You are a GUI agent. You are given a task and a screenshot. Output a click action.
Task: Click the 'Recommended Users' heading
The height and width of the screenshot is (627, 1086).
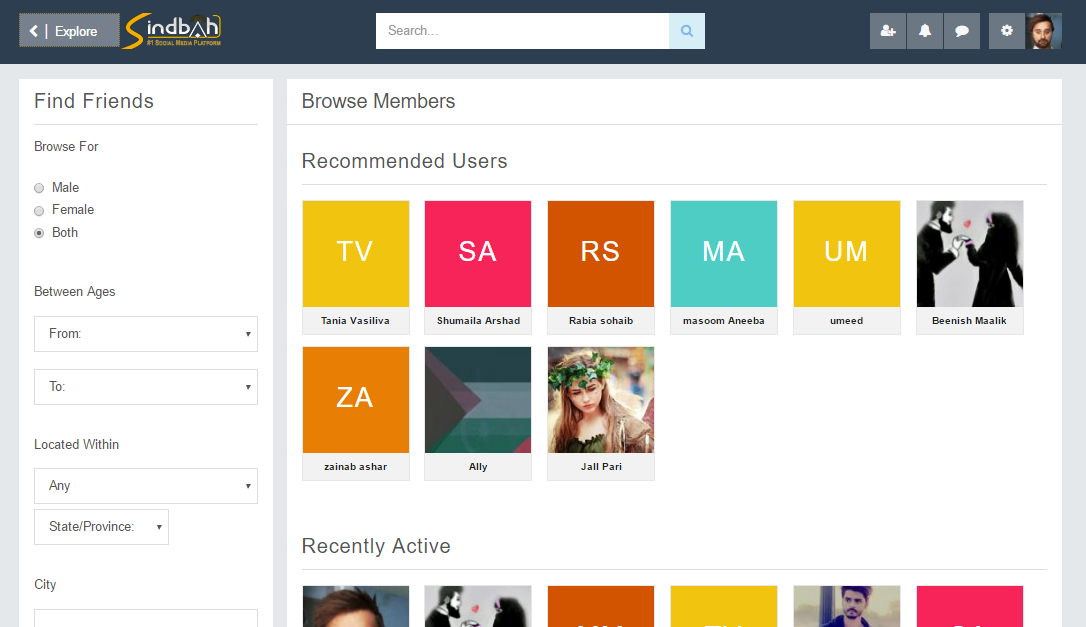tap(404, 161)
